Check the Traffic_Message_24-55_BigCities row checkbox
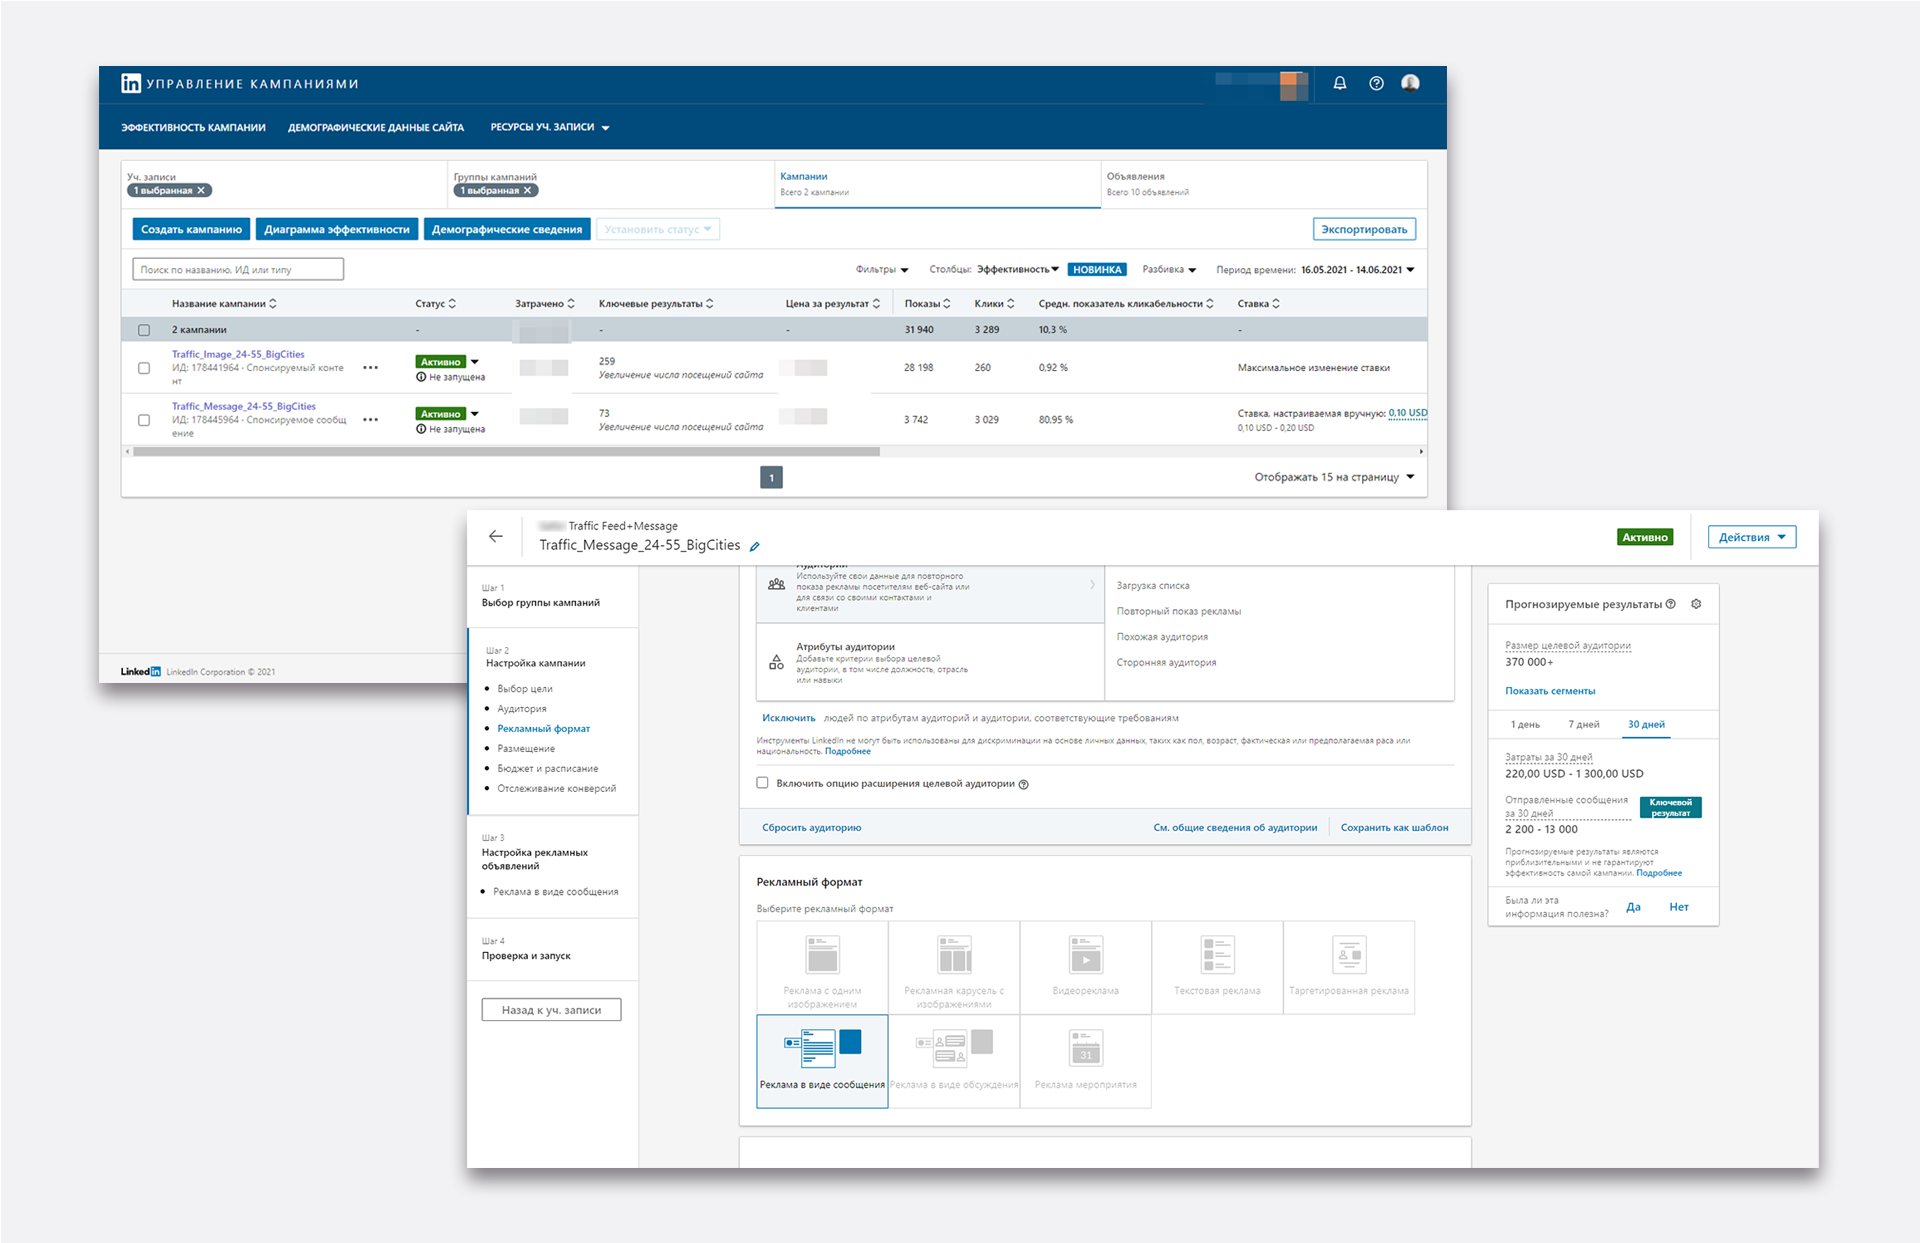1920x1243 pixels. (144, 420)
